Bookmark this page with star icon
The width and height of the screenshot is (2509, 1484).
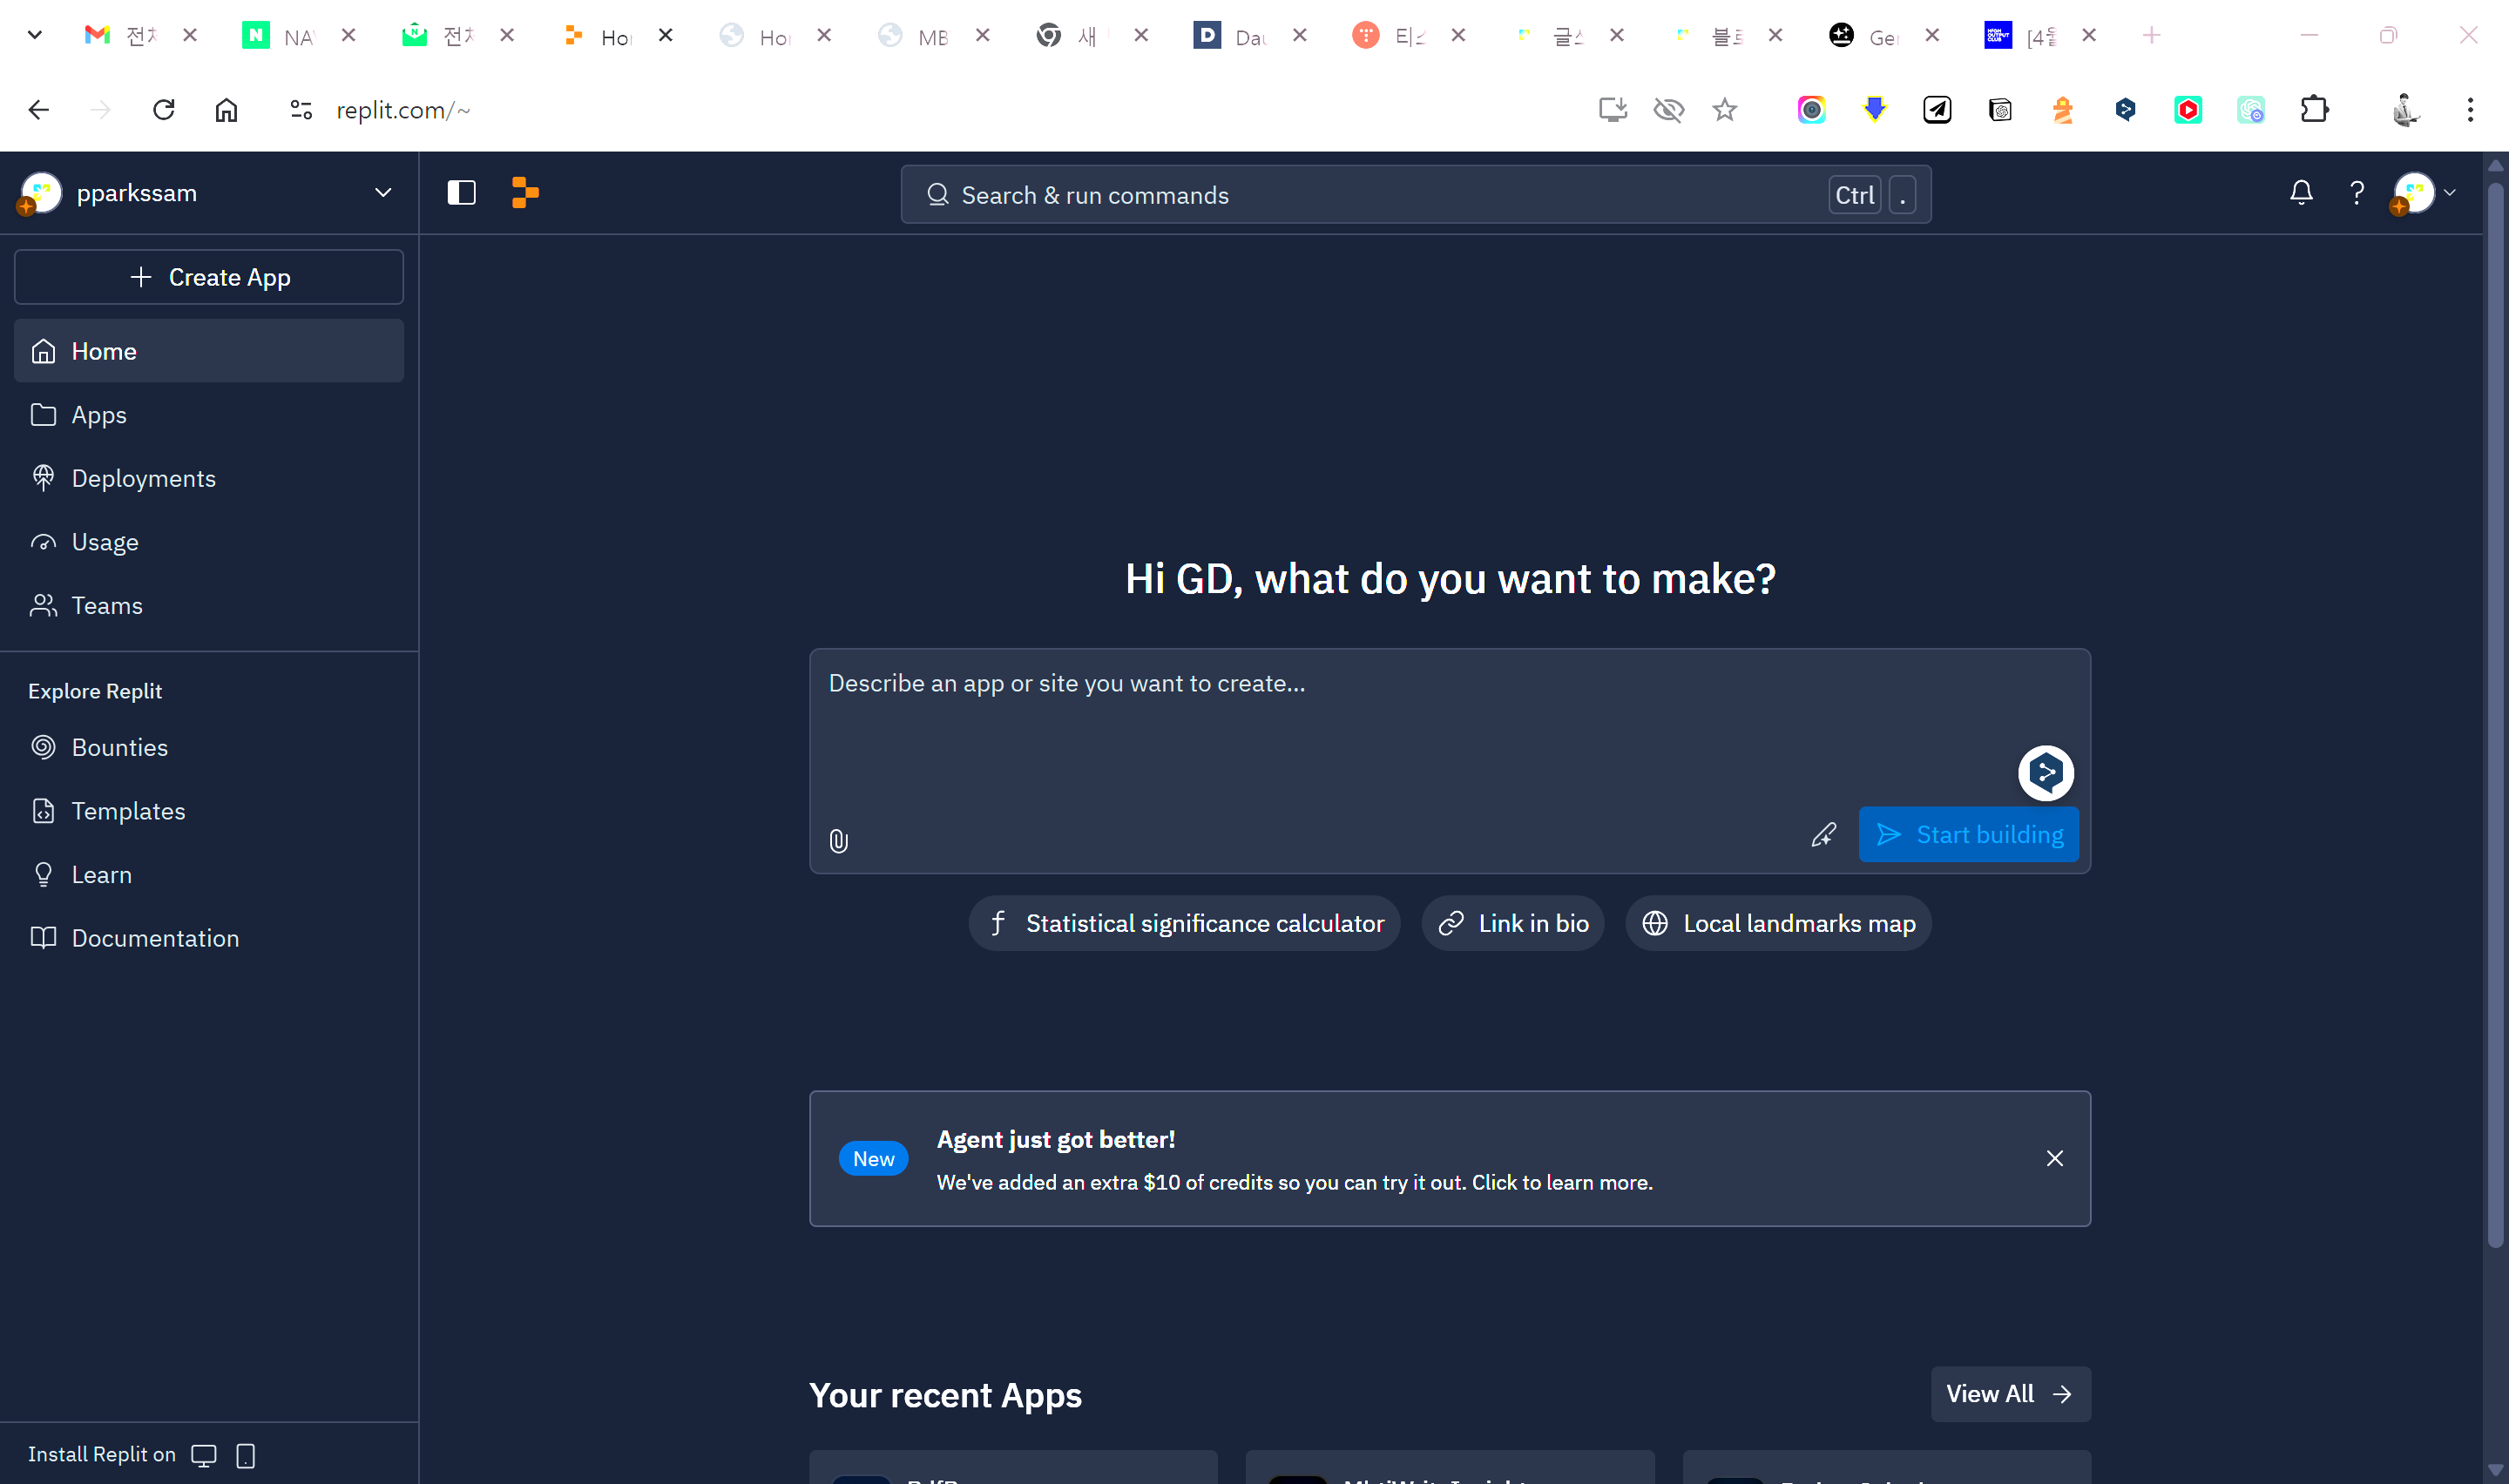[x=1724, y=110]
